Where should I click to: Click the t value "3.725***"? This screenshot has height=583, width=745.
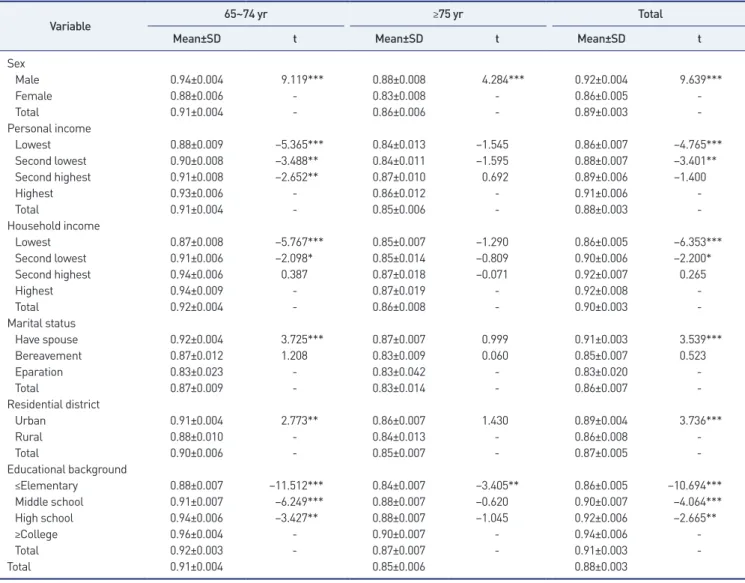[x=302, y=339]
